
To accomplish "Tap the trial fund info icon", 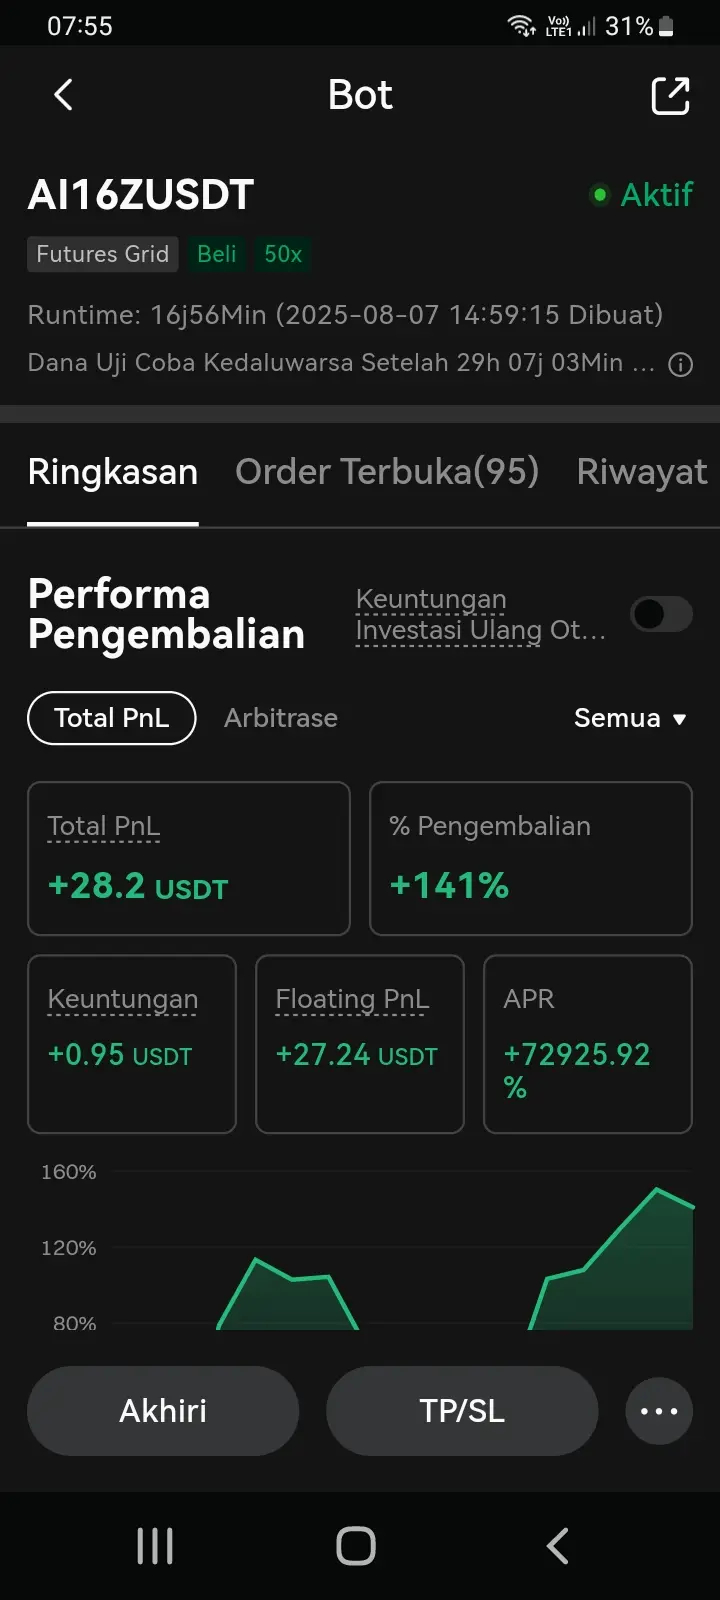I will tap(680, 364).
